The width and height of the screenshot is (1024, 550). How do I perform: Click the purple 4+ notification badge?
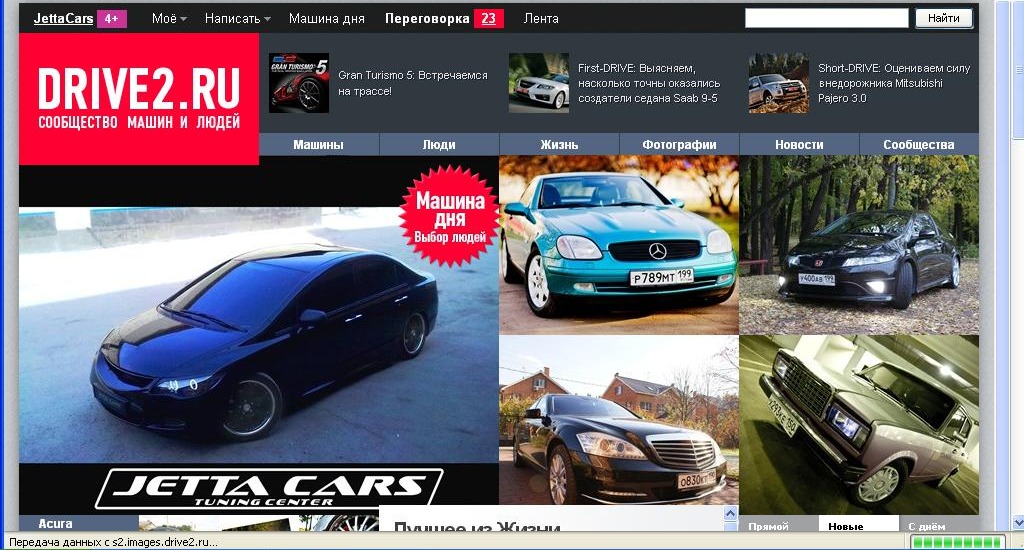pos(112,18)
